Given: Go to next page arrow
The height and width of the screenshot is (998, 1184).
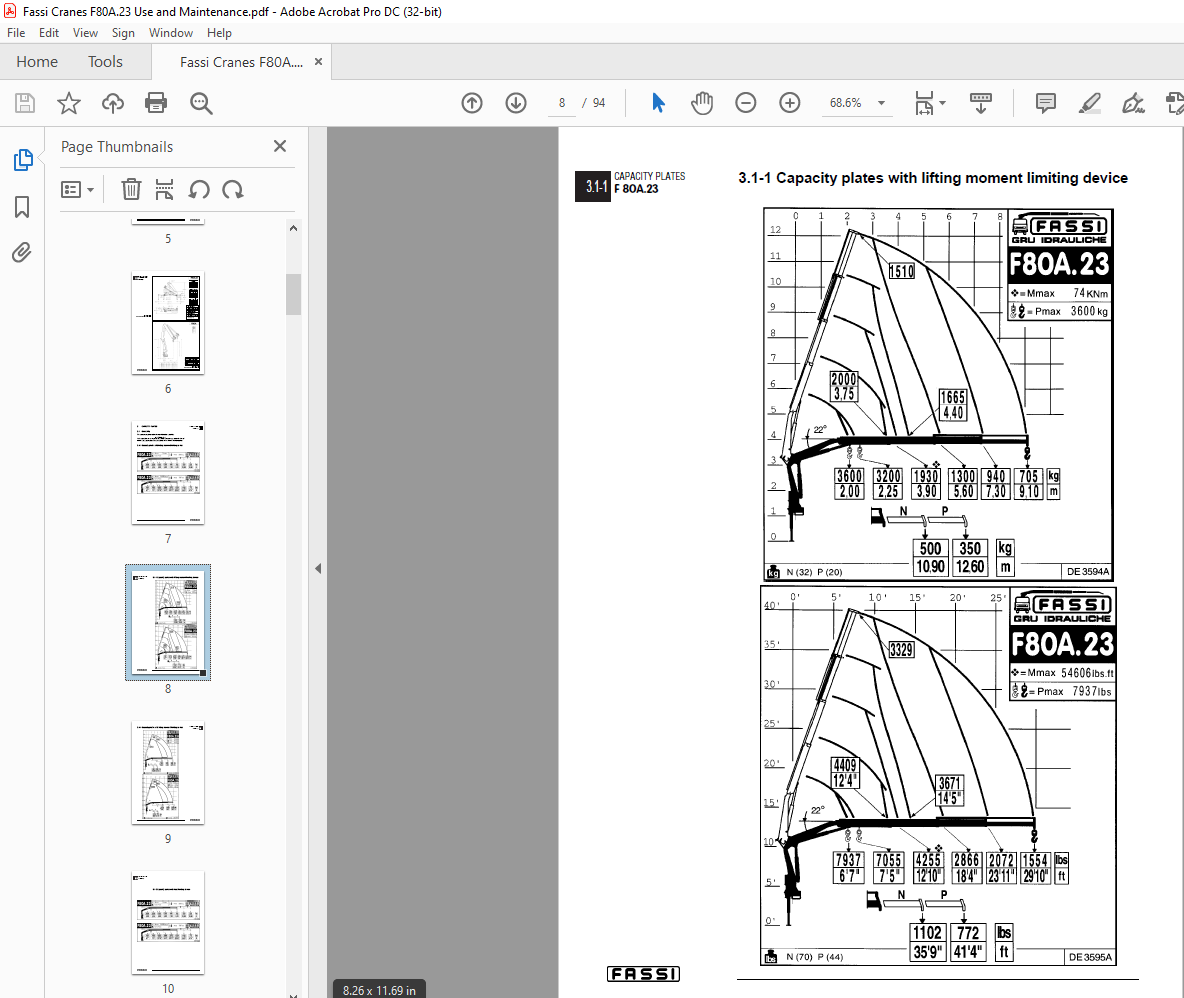Looking at the screenshot, I should [x=516, y=103].
